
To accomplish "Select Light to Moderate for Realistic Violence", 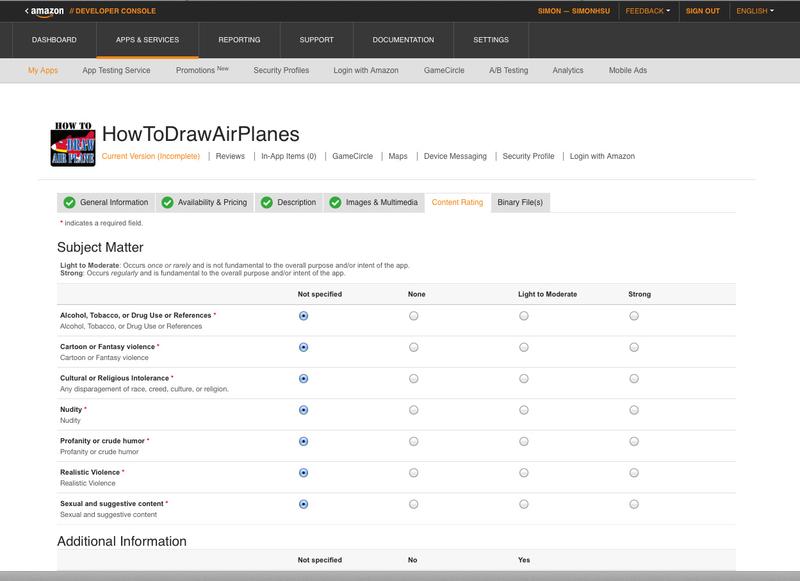I will pyautogui.click(x=524, y=473).
